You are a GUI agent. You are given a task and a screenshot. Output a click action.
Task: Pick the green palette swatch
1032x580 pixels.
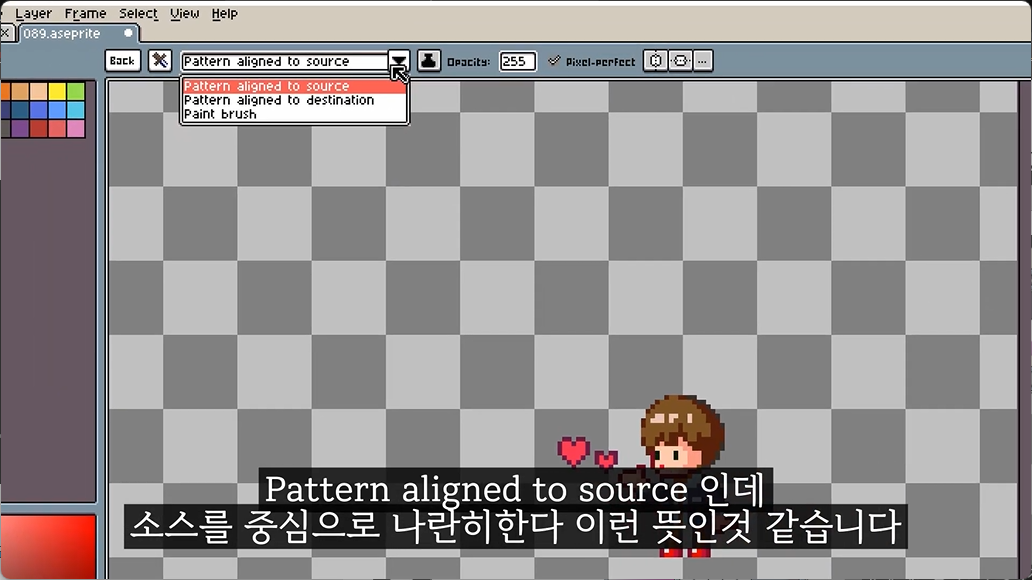click(76, 91)
